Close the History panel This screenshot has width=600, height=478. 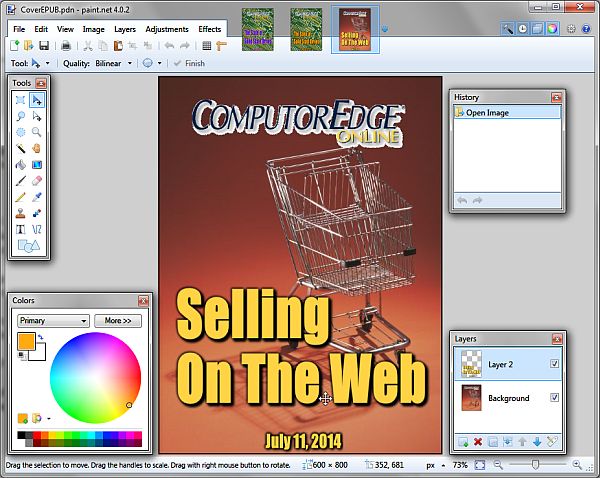tap(556, 97)
